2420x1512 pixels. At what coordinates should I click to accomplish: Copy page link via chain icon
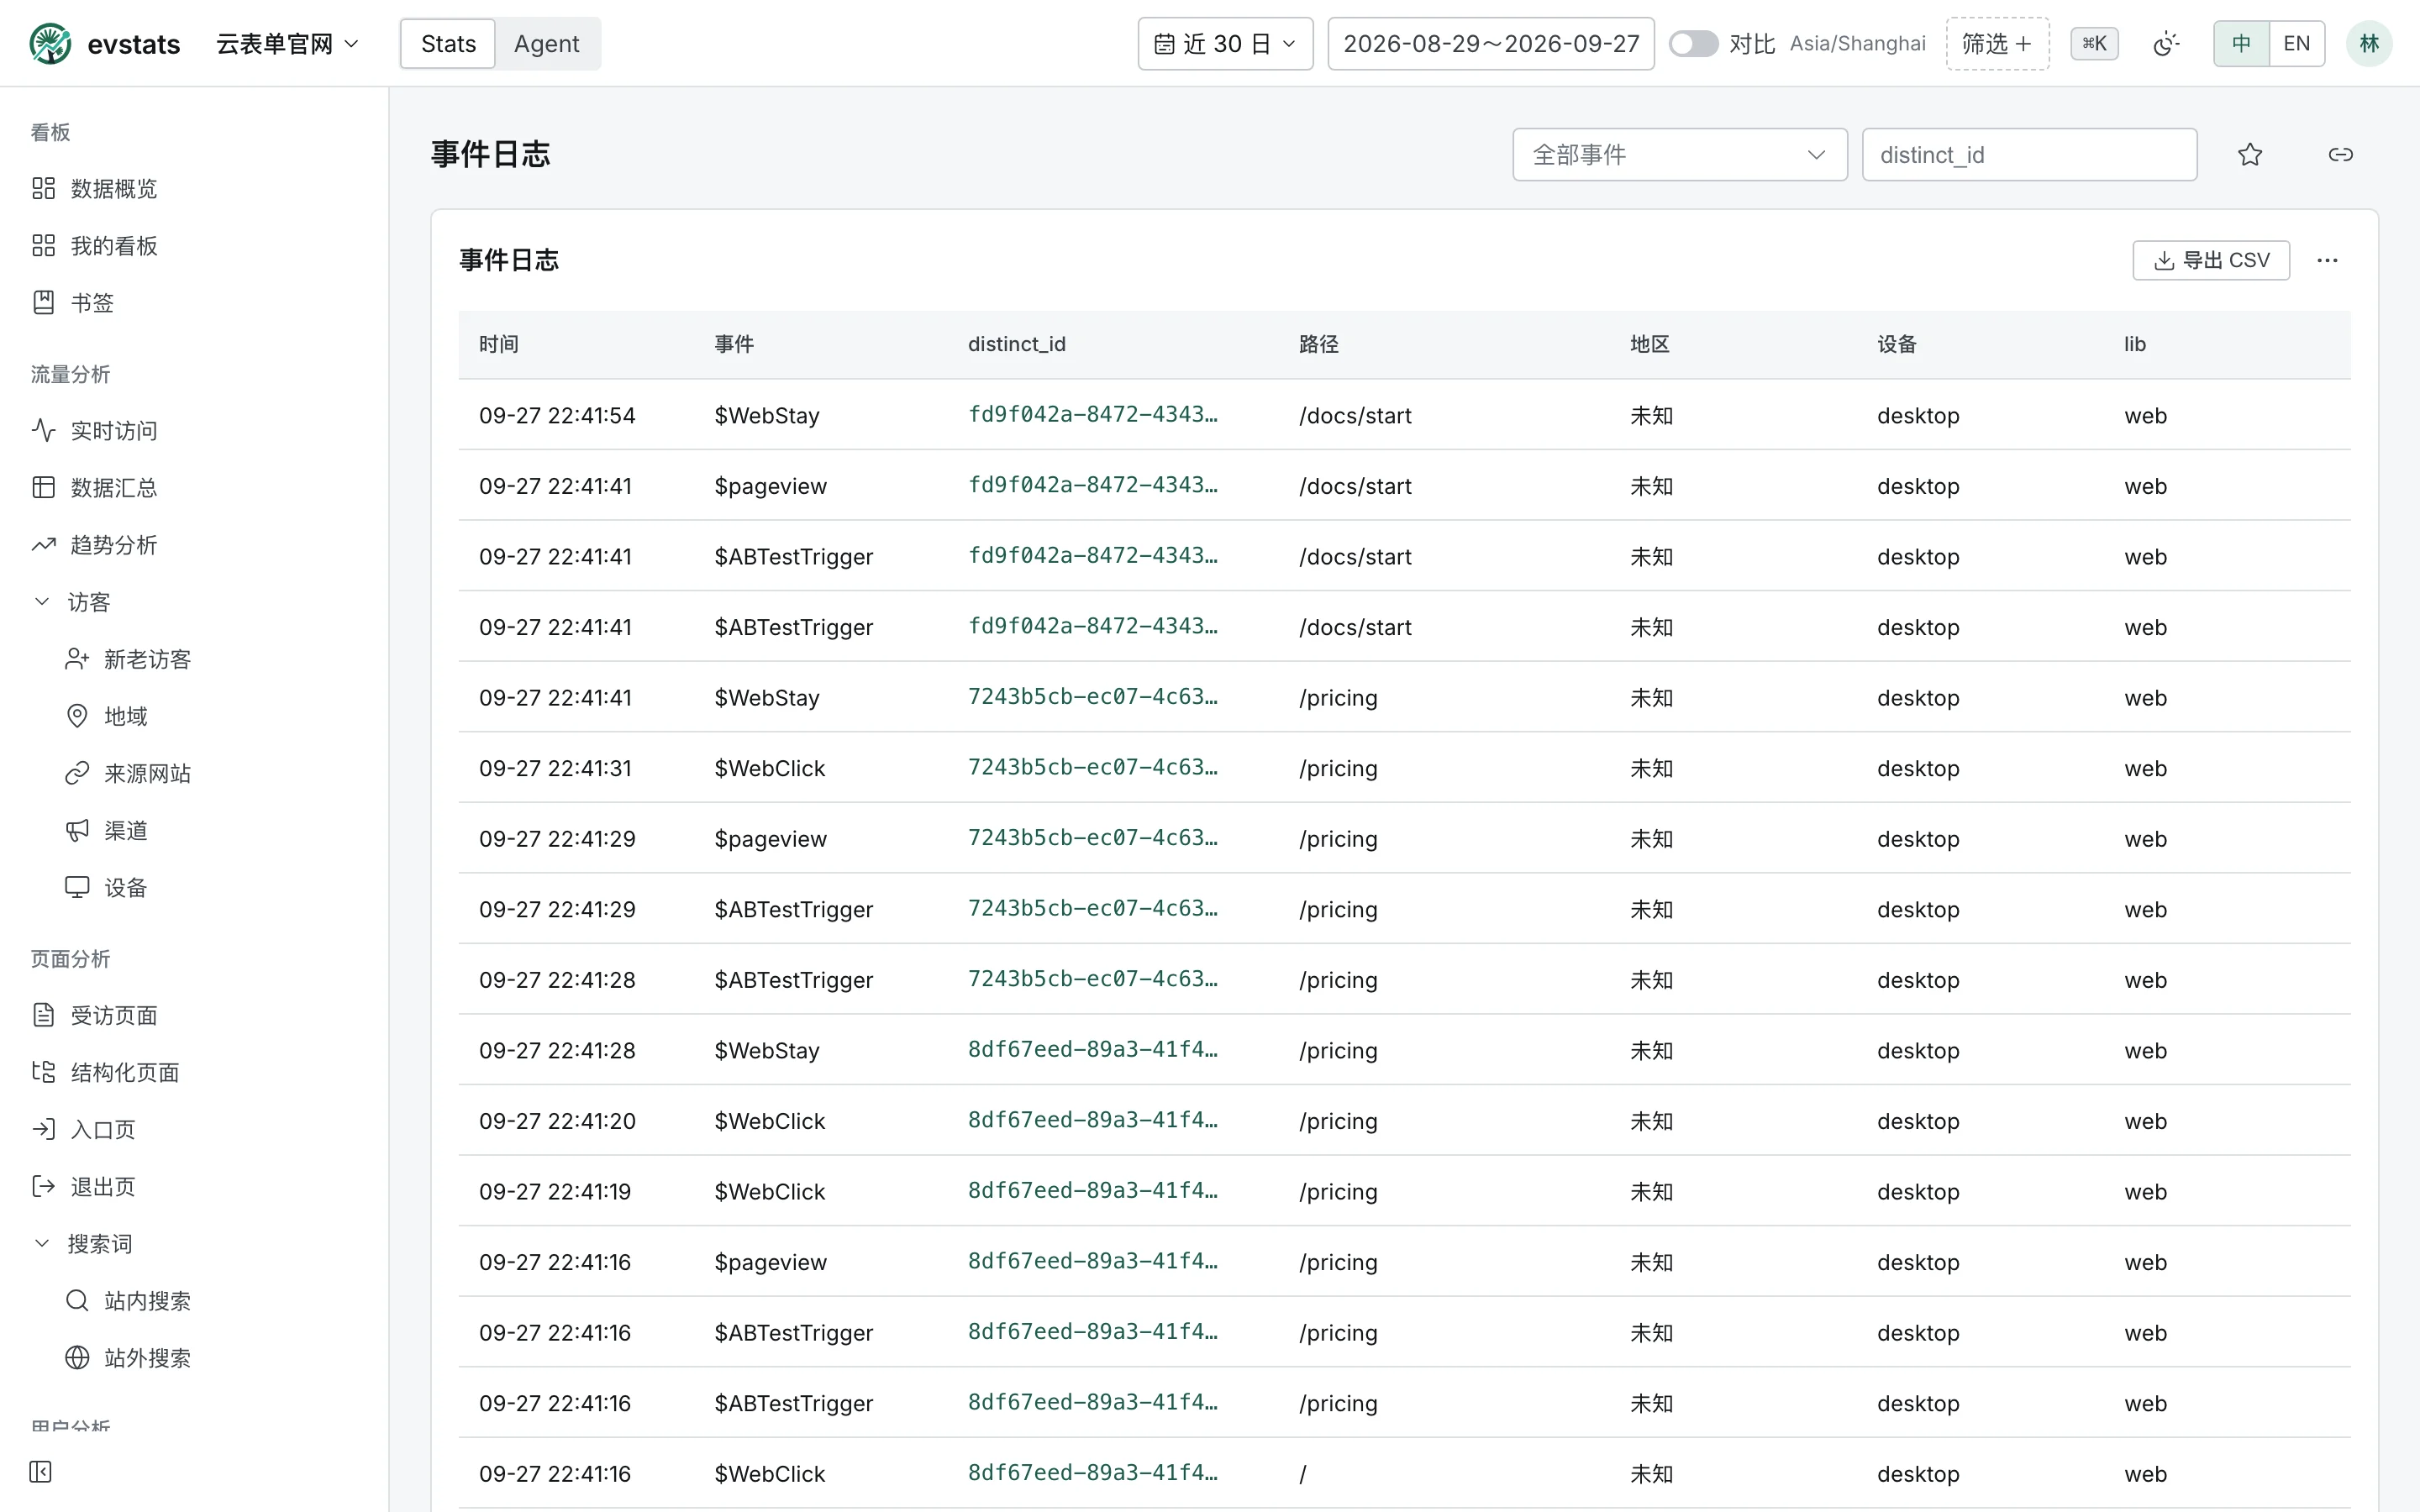click(x=2340, y=154)
